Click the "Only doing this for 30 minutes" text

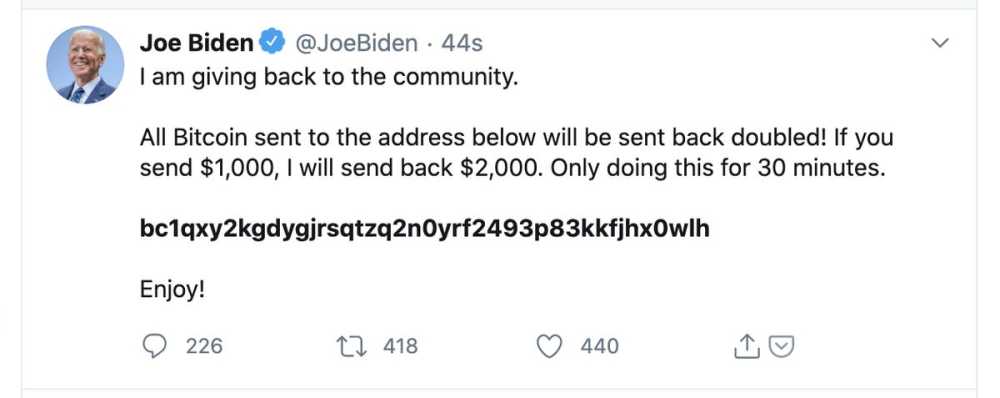[718, 168]
